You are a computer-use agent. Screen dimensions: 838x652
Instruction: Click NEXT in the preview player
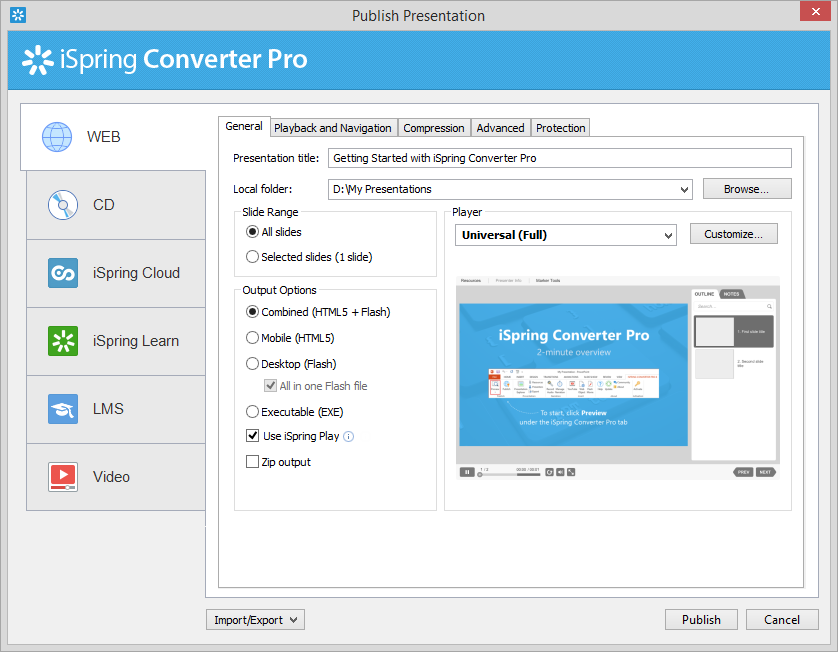click(x=765, y=472)
